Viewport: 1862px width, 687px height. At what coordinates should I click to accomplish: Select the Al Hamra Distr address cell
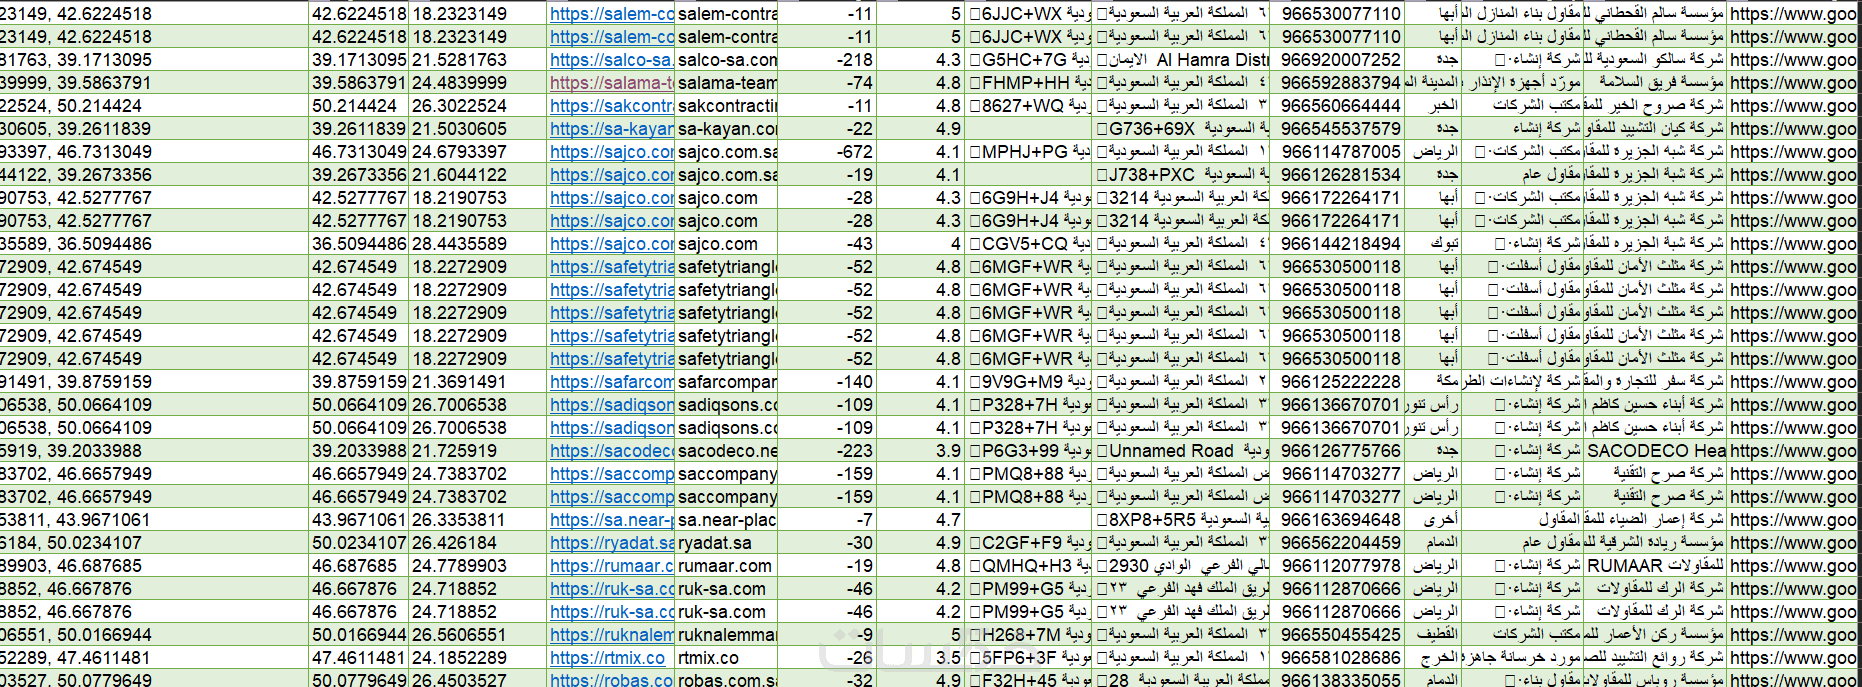[1183, 60]
